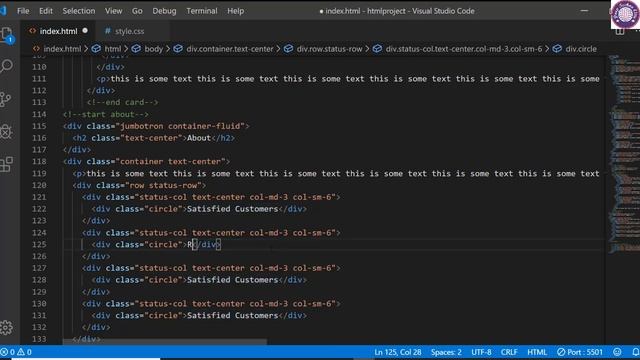Screen dimensions: 640x360
Task: Open the Extensions view
Action: (6, 164)
